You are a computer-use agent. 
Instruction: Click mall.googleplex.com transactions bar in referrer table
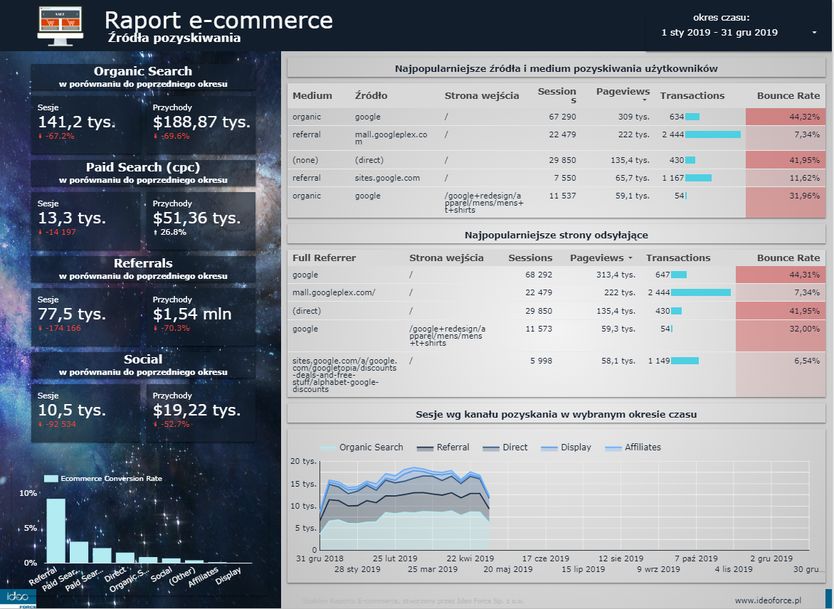[702, 292]
